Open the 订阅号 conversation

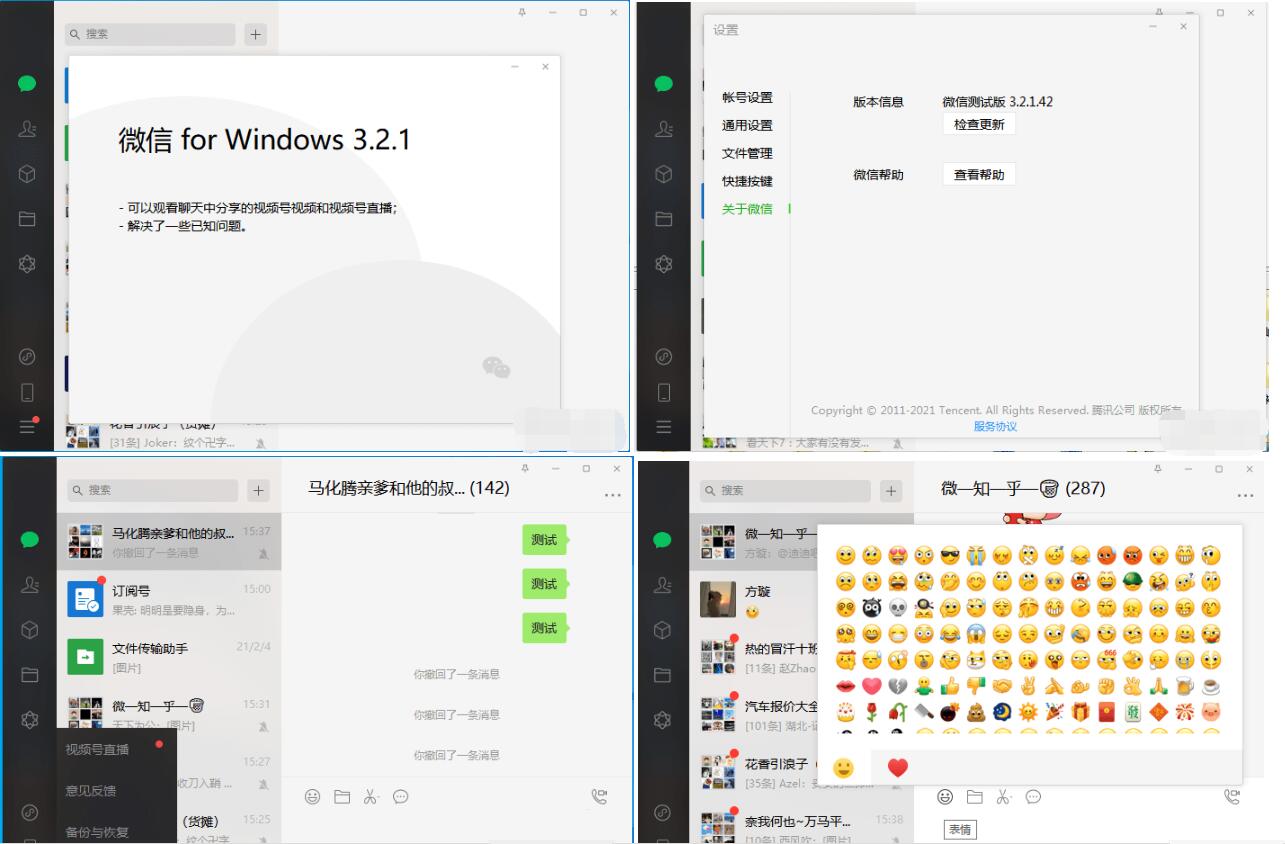(x=169, y=599)
